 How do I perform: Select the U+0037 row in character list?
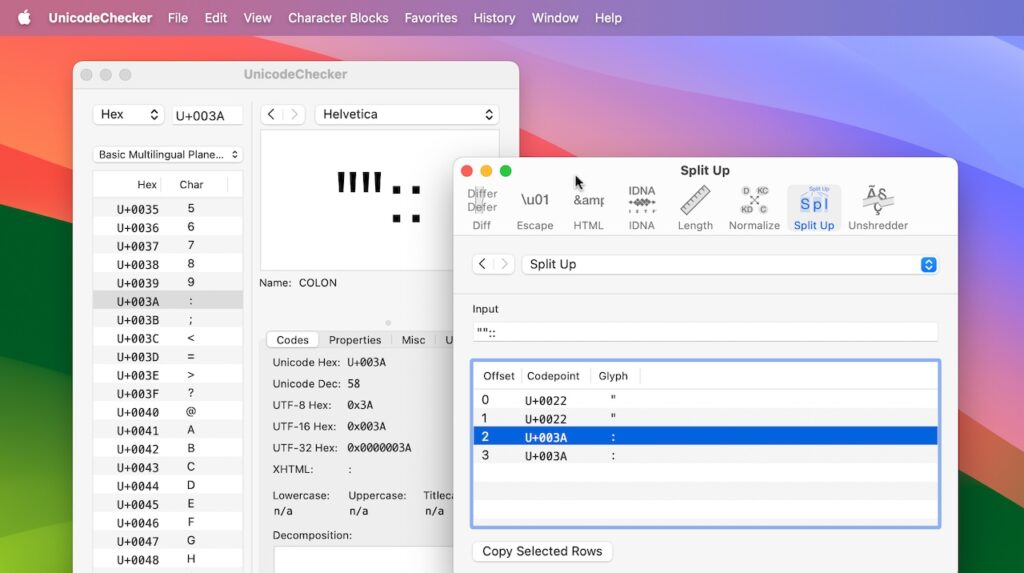(x=168, y=246)
